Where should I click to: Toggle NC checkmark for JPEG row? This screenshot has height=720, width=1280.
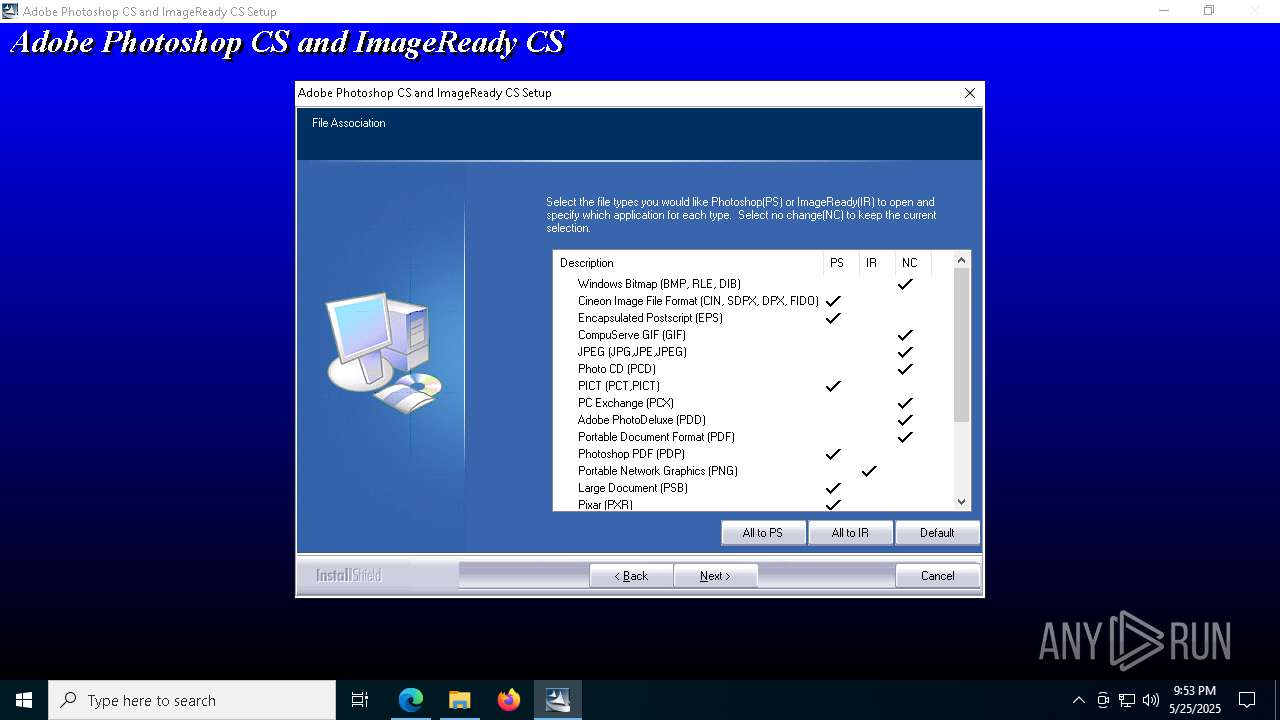[x=905, y=352]
